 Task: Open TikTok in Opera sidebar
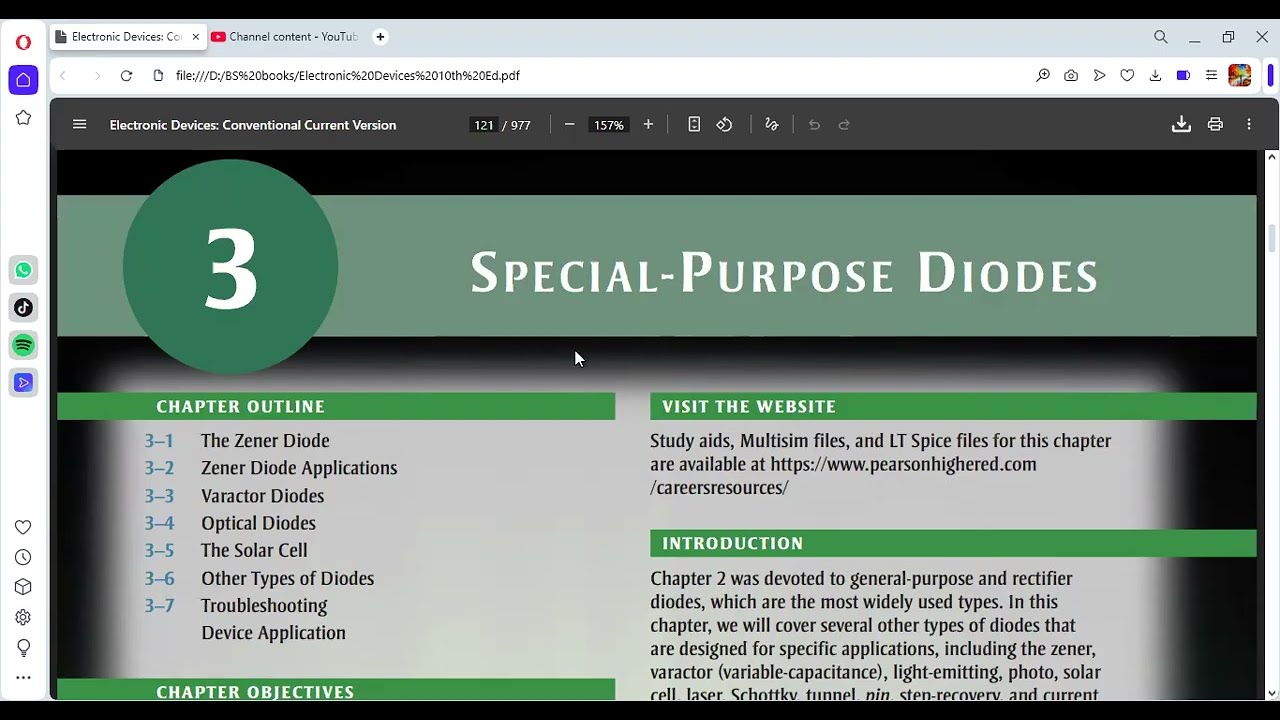coord(24,308)
